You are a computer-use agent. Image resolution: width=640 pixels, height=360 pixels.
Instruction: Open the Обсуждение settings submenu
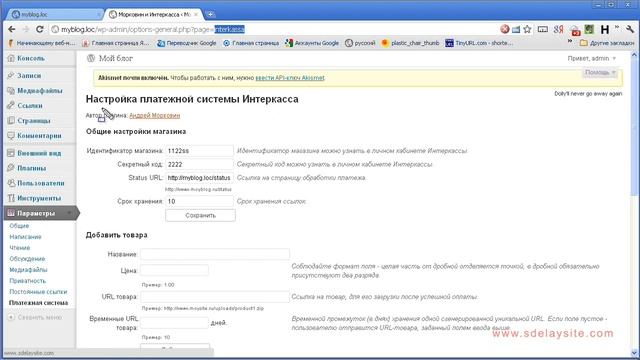coord(27,259)
